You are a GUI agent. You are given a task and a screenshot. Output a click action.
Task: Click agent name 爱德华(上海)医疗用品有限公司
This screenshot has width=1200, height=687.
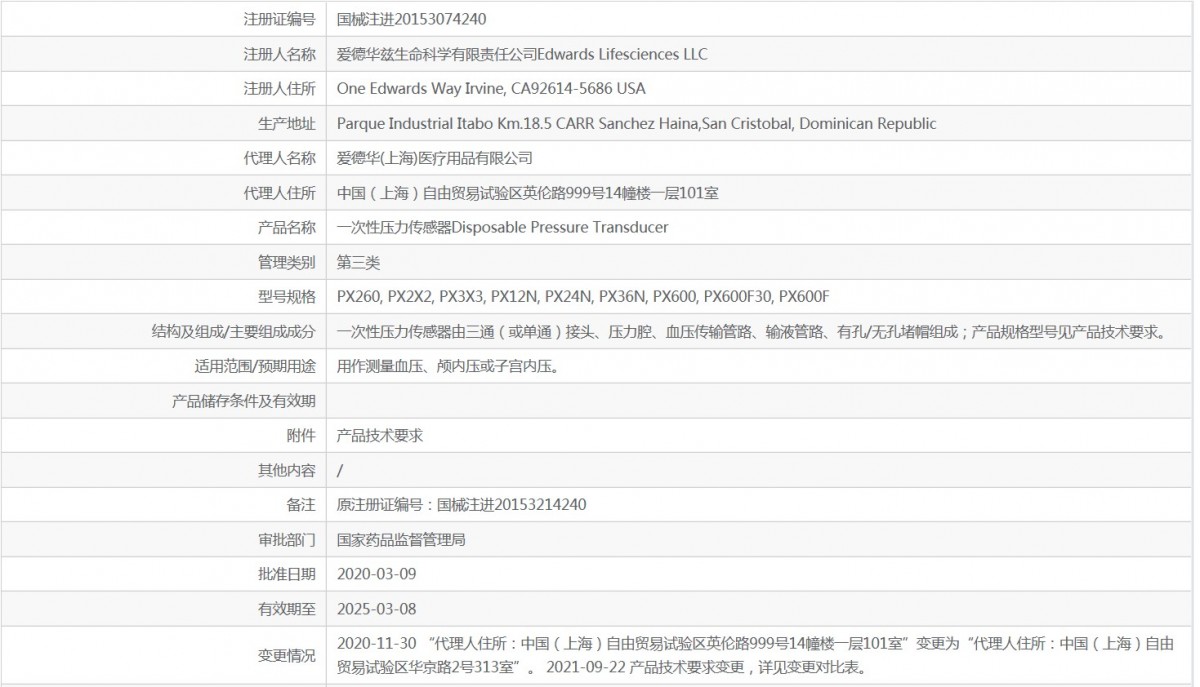tap(435, 158)
